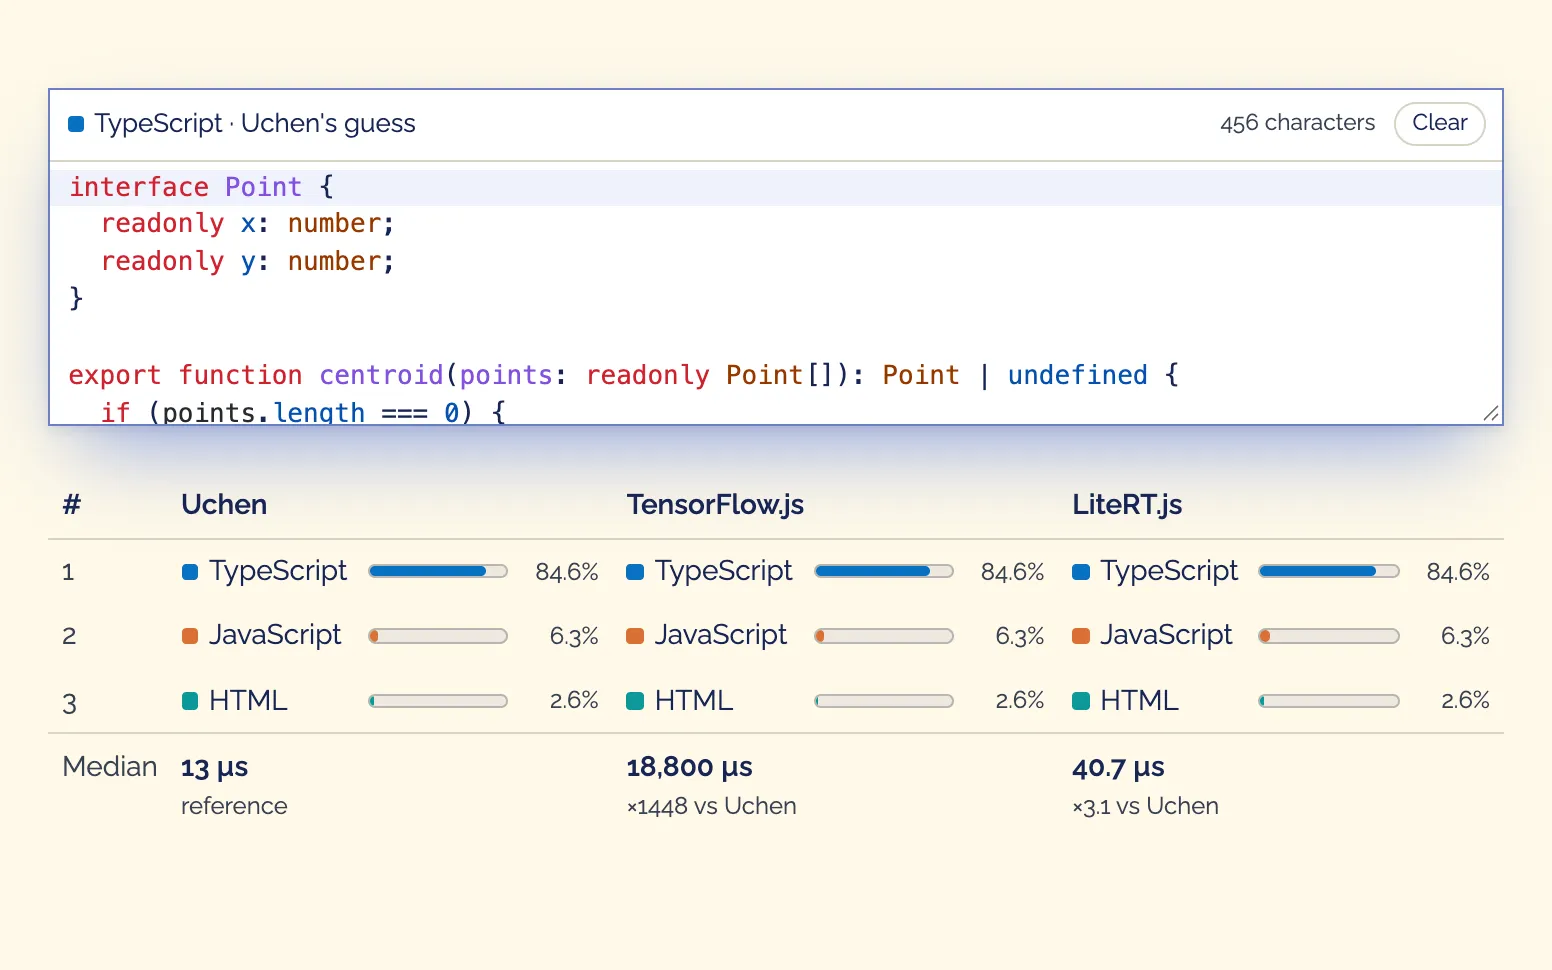Click rank number 3 in the table
The image size is (1552, 970).
[69, 703]
